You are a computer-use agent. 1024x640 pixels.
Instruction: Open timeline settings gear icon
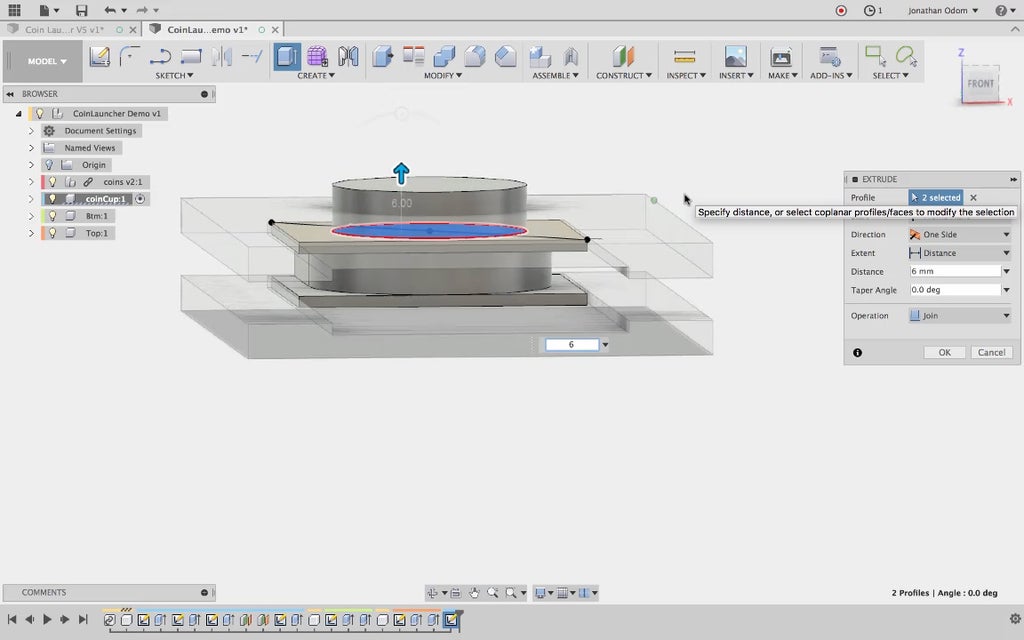pyautogui.click(x=1015, y=619)
